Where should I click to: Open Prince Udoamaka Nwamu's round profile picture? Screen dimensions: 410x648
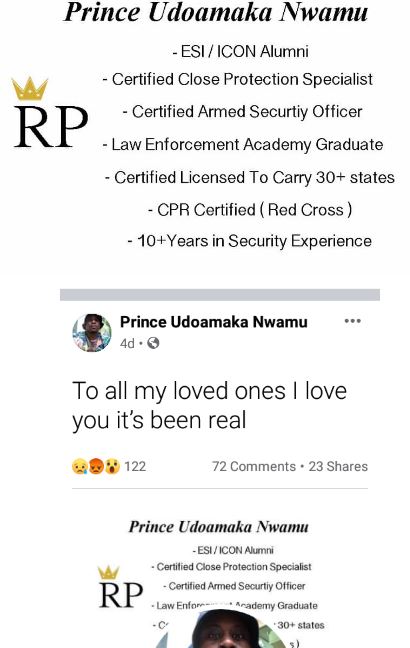tap(92, 333)
